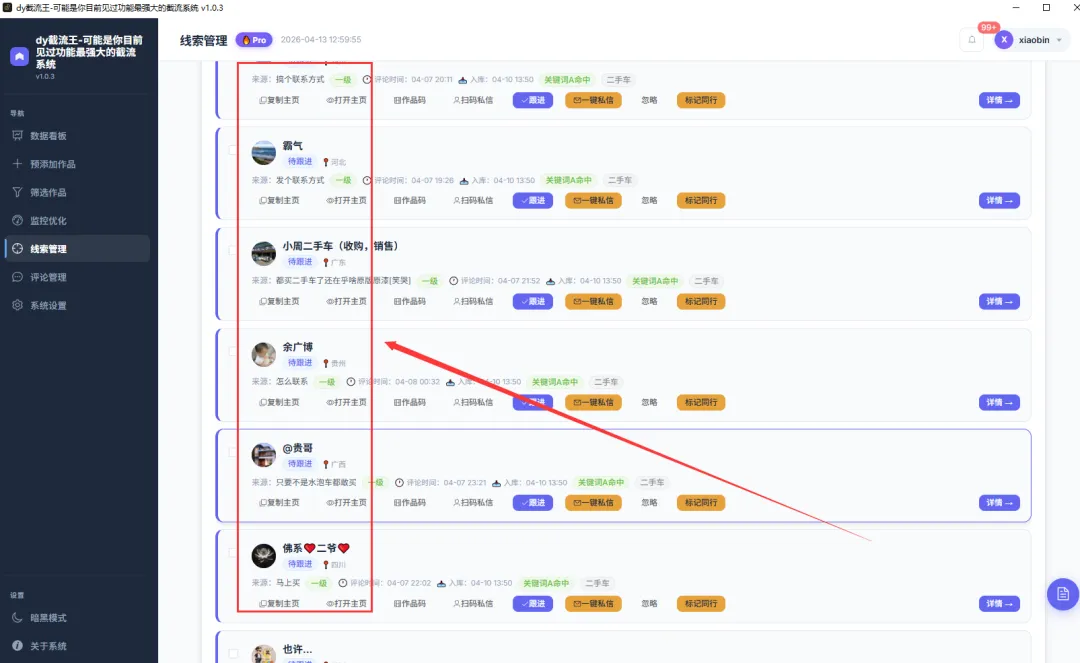Open 详情 for 佛系二爷 lead
The width and height of the screenshot is (1080, 663).
999,604
